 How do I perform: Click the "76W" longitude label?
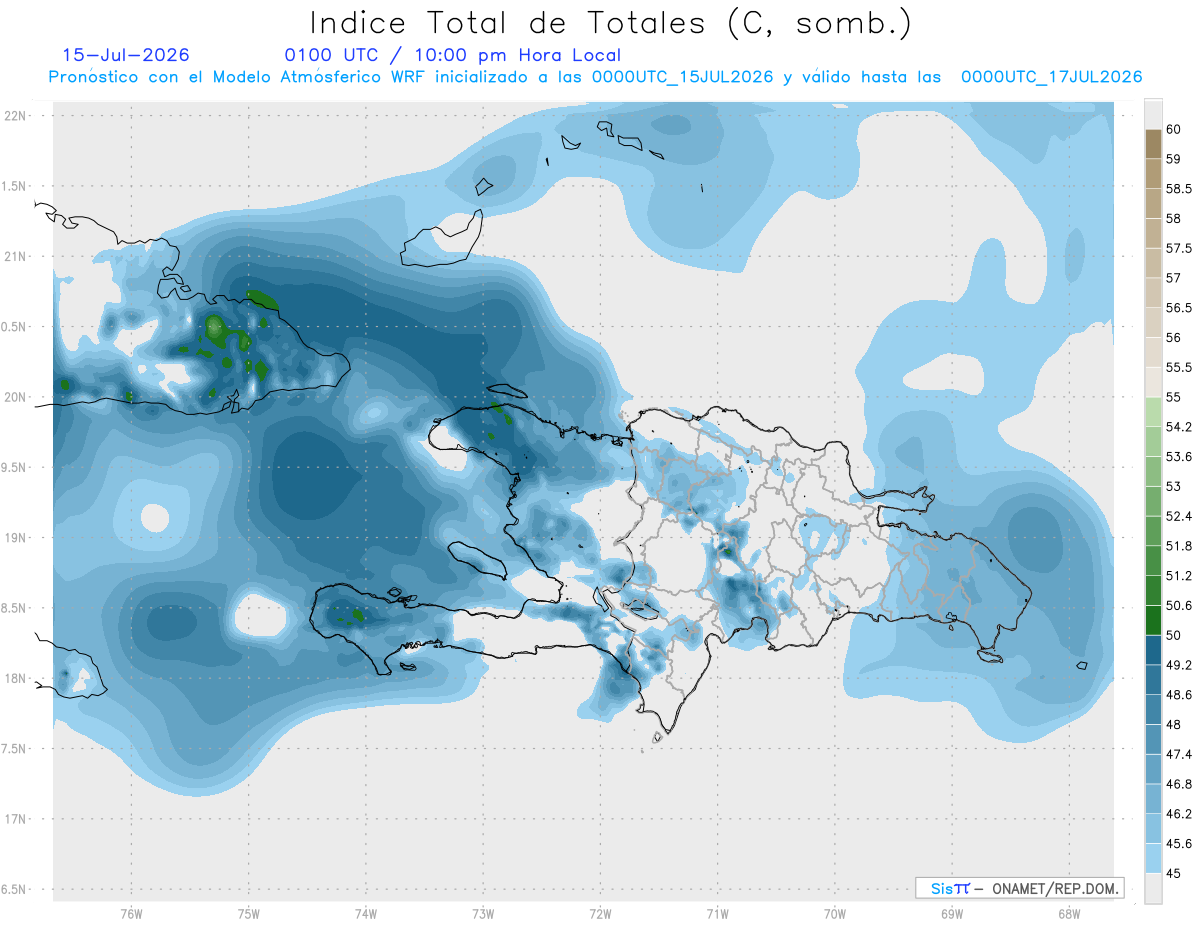coord(131,913)
